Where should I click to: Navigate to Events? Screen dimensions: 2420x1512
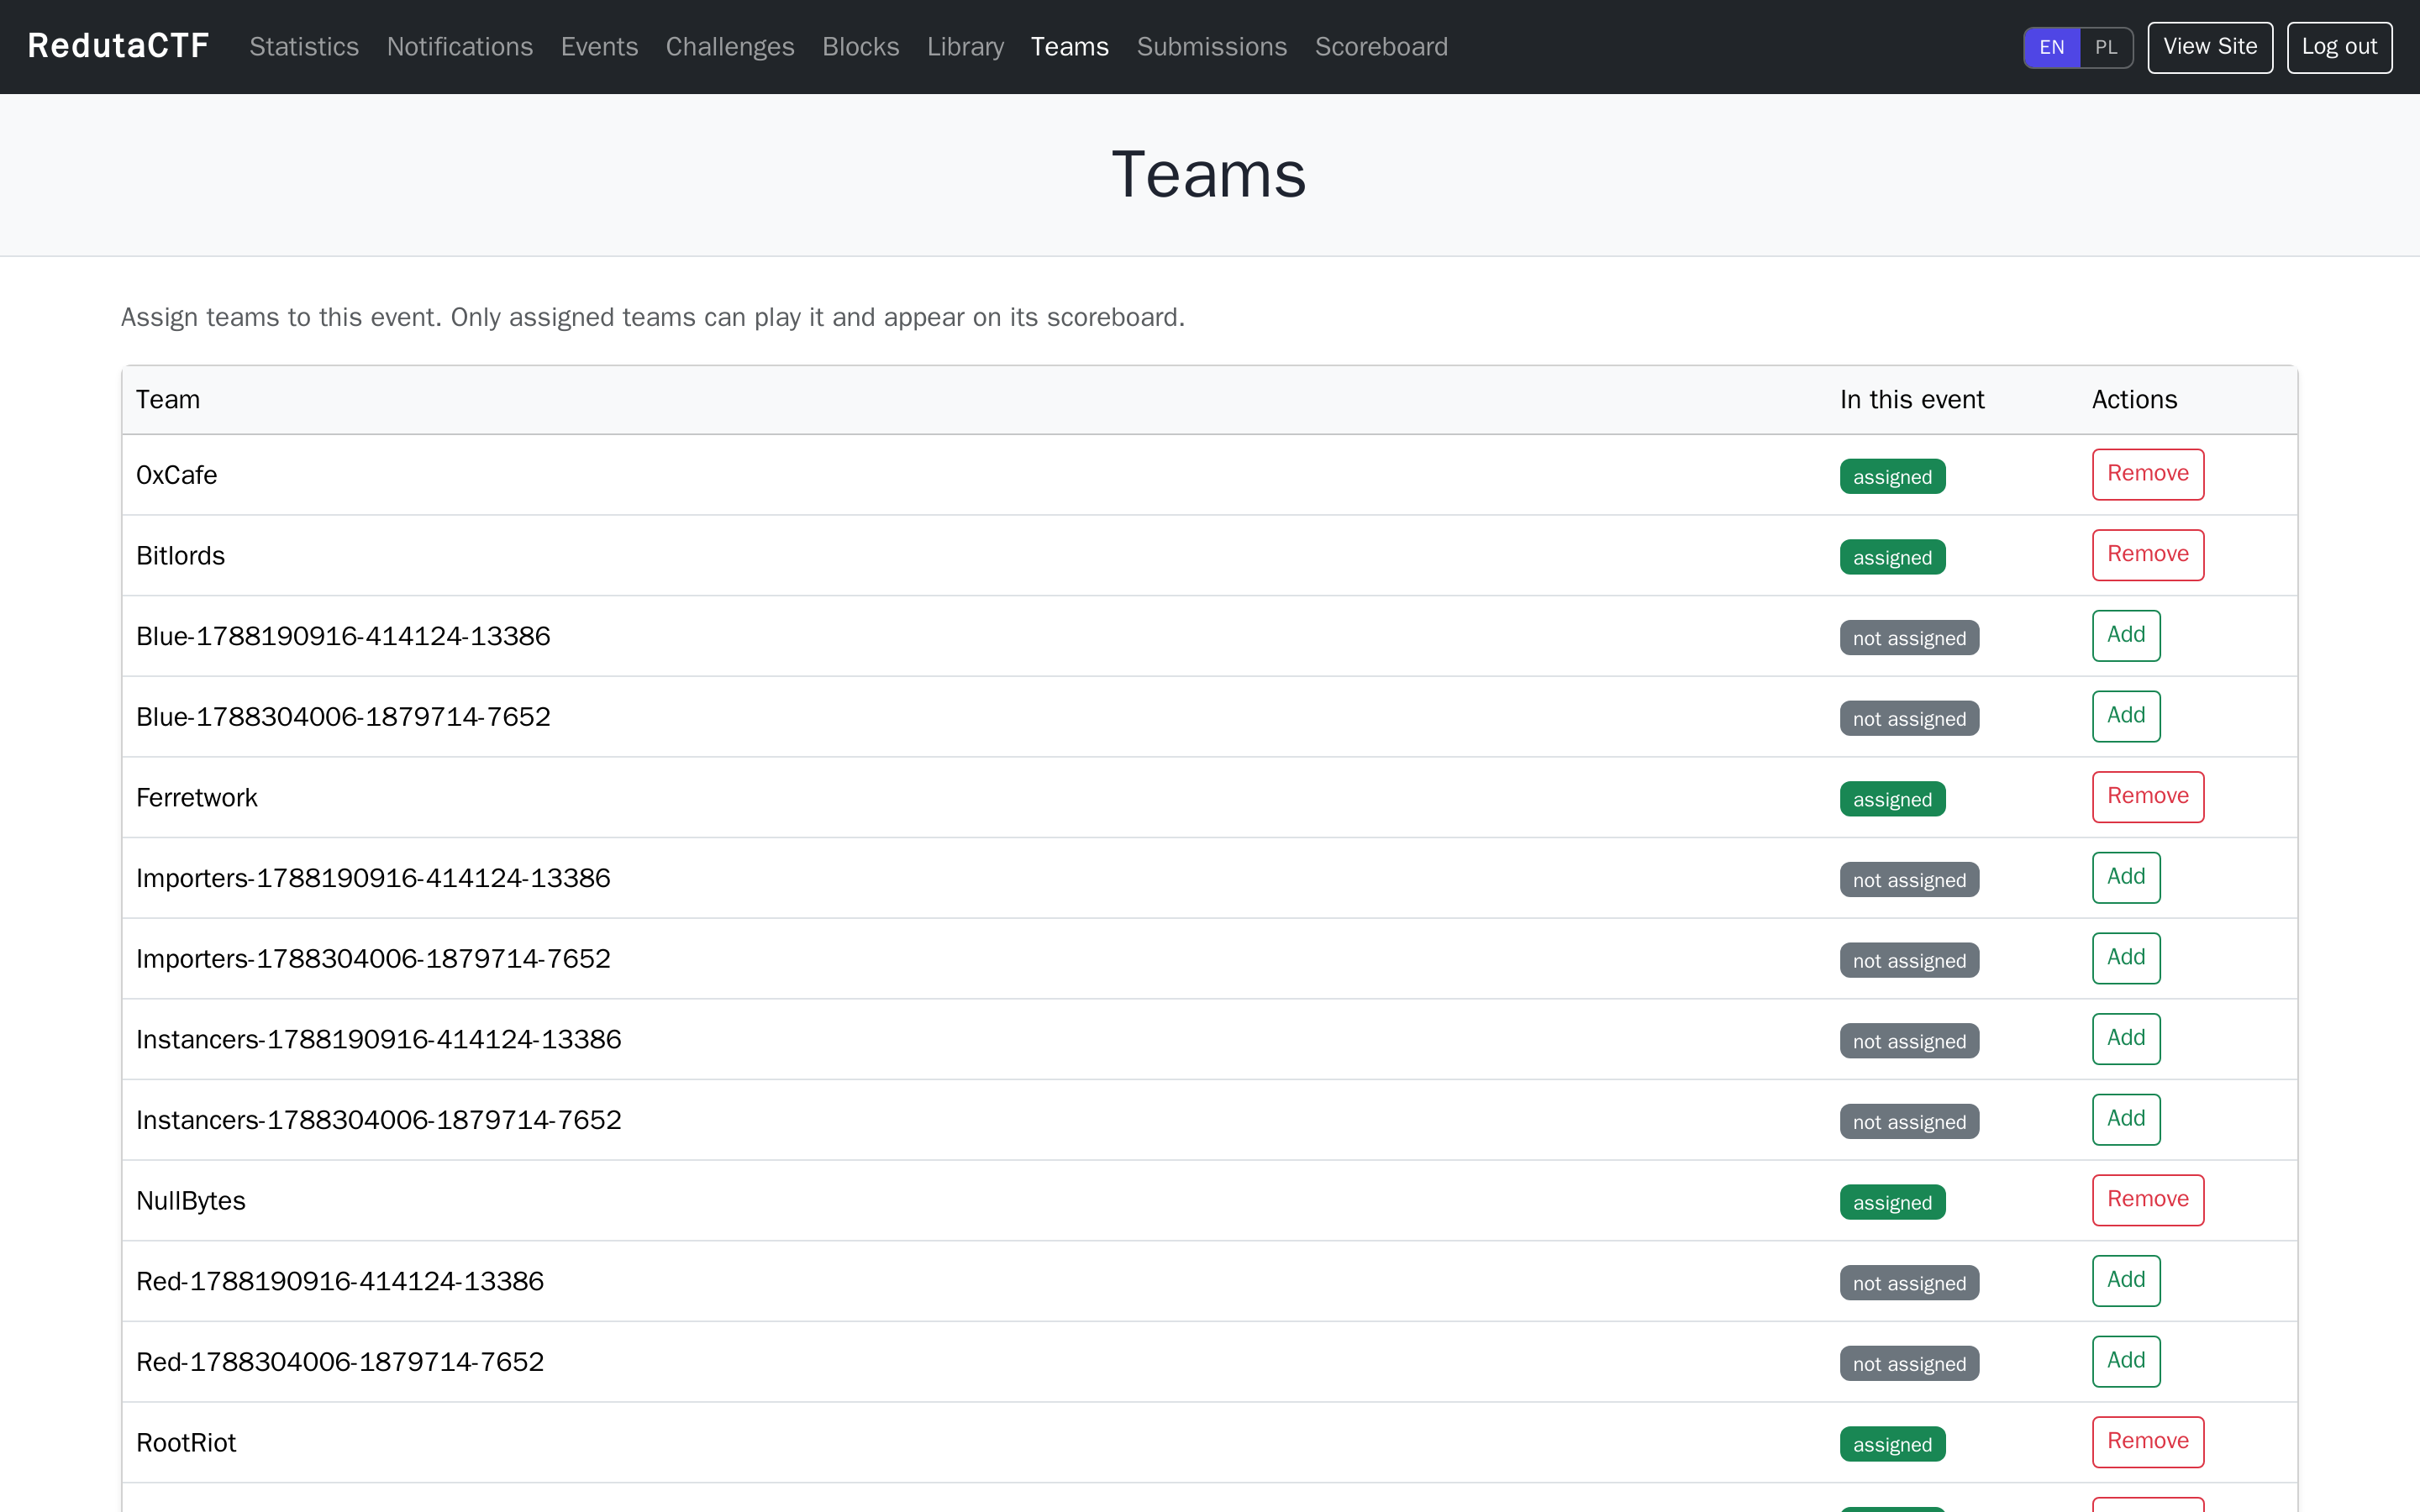click(x=599, y=47)
